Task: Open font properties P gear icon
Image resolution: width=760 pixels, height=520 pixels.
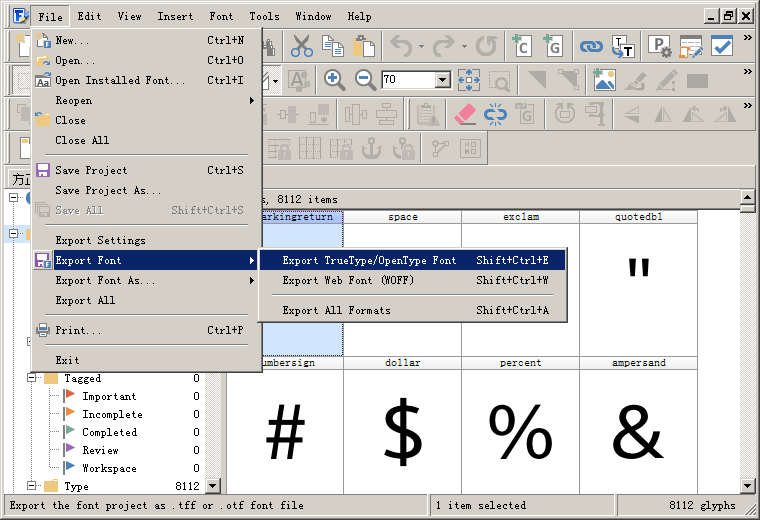Action: pyautogui.click(x=660, y=47)
